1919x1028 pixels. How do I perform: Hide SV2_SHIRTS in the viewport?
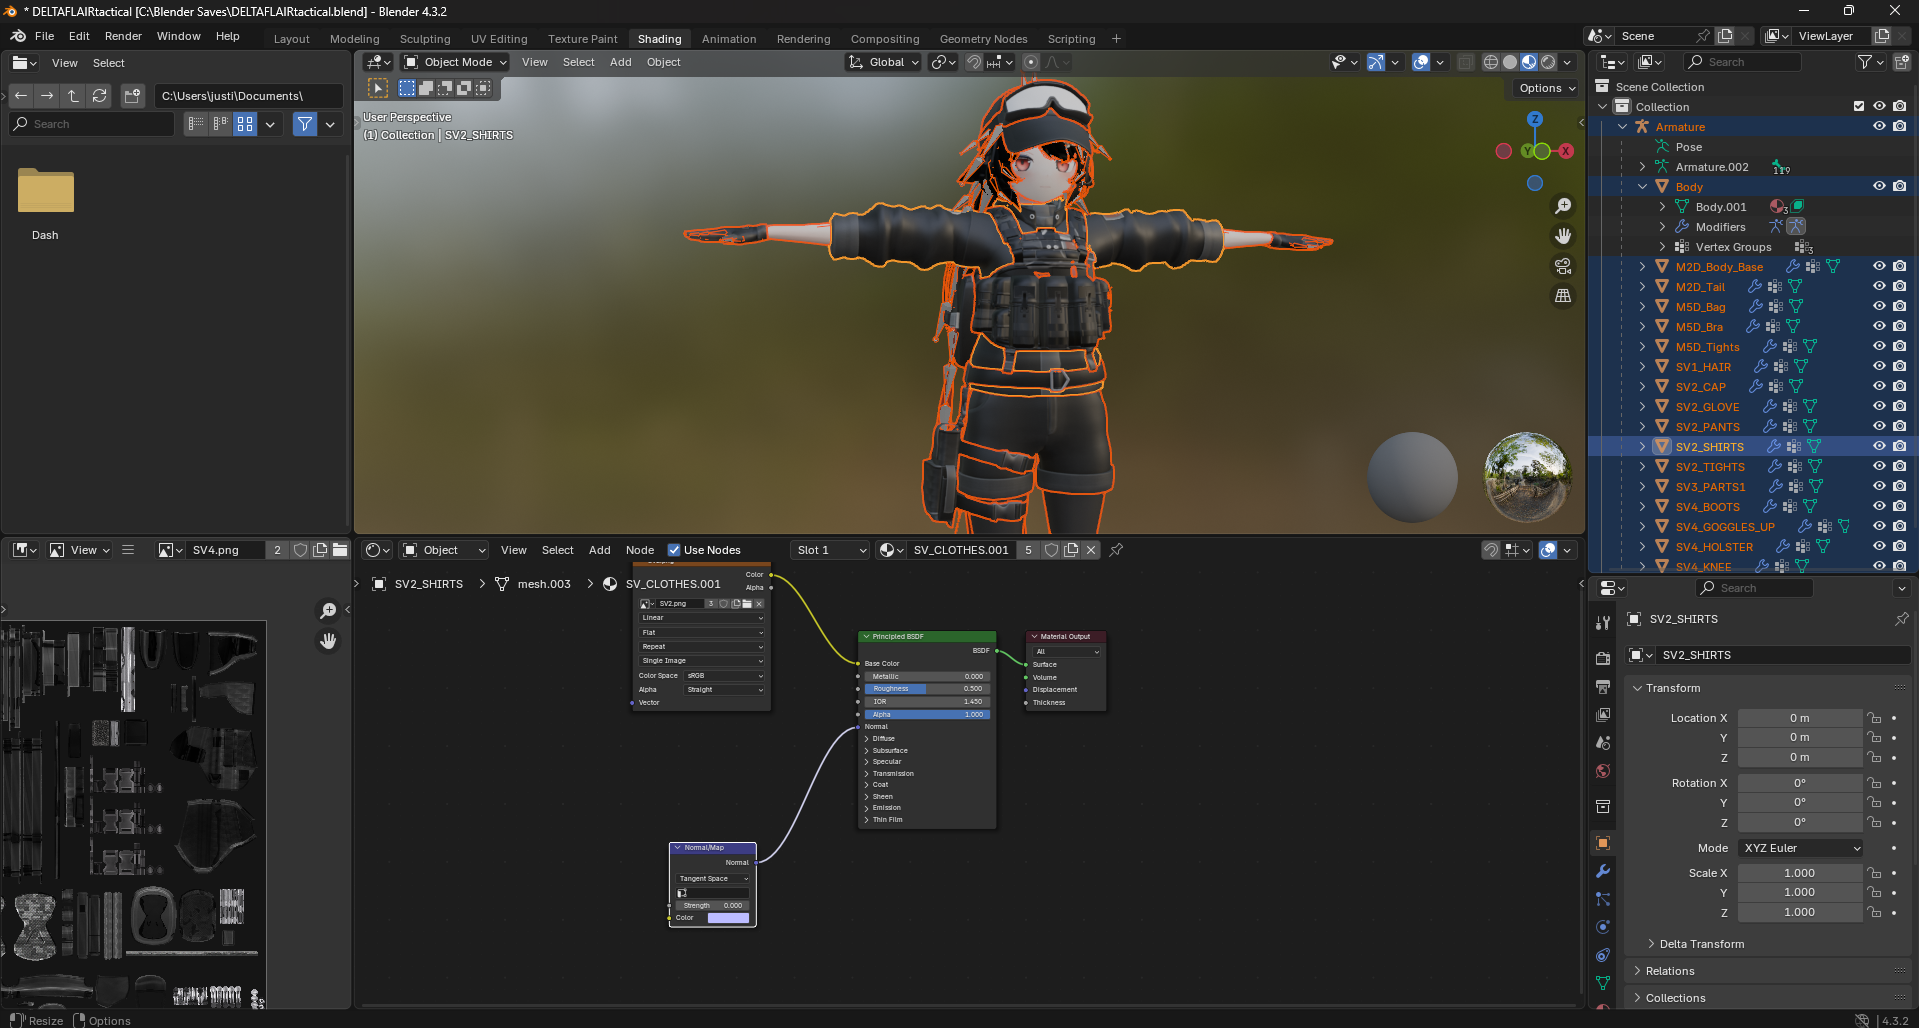[x=1879, y=447]
